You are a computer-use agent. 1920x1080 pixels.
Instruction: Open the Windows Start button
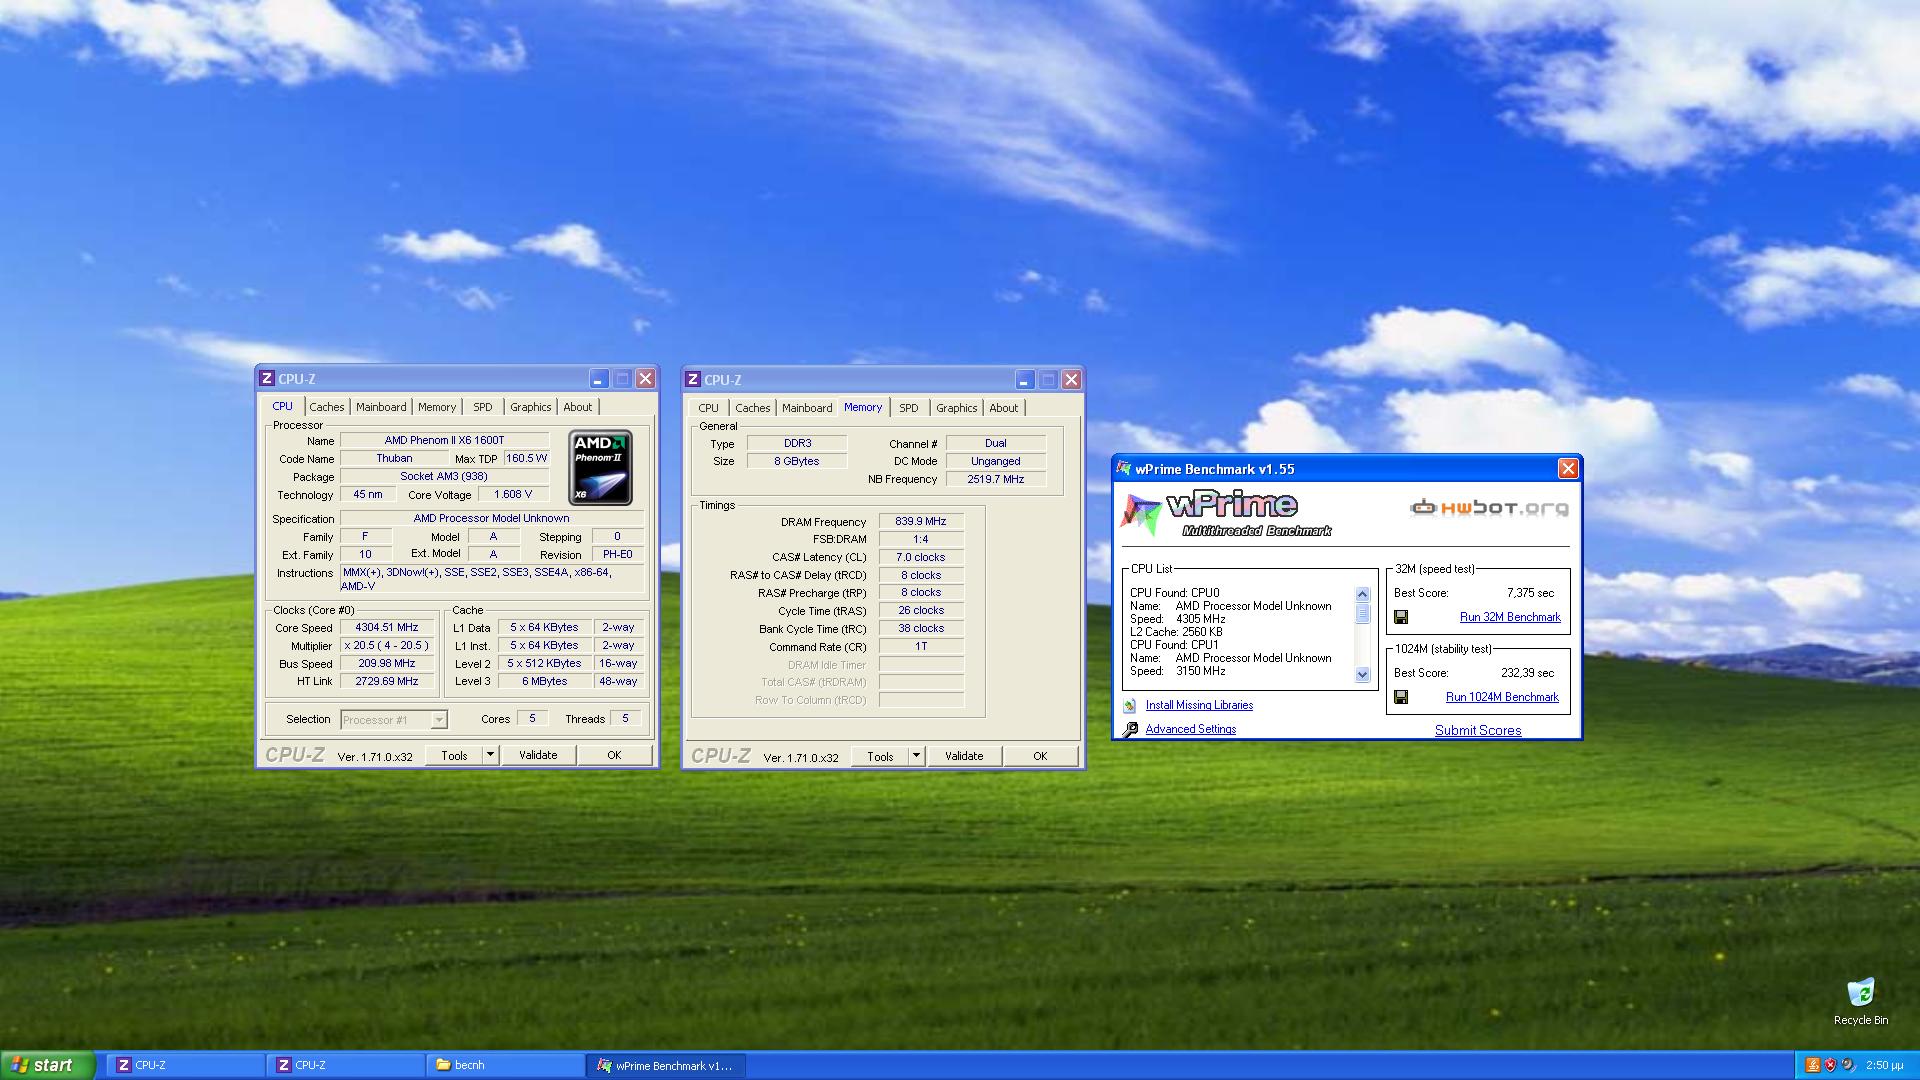coord(47,1065)
